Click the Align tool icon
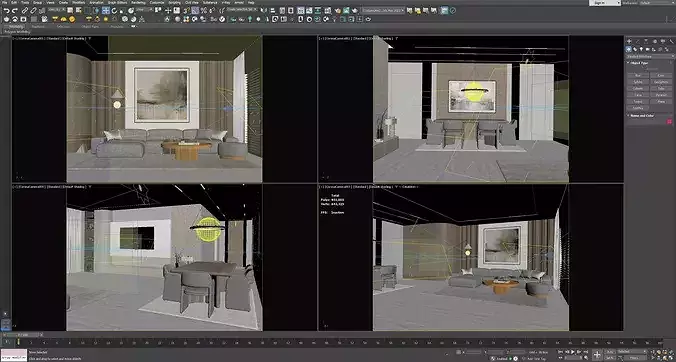 (272, 10)
